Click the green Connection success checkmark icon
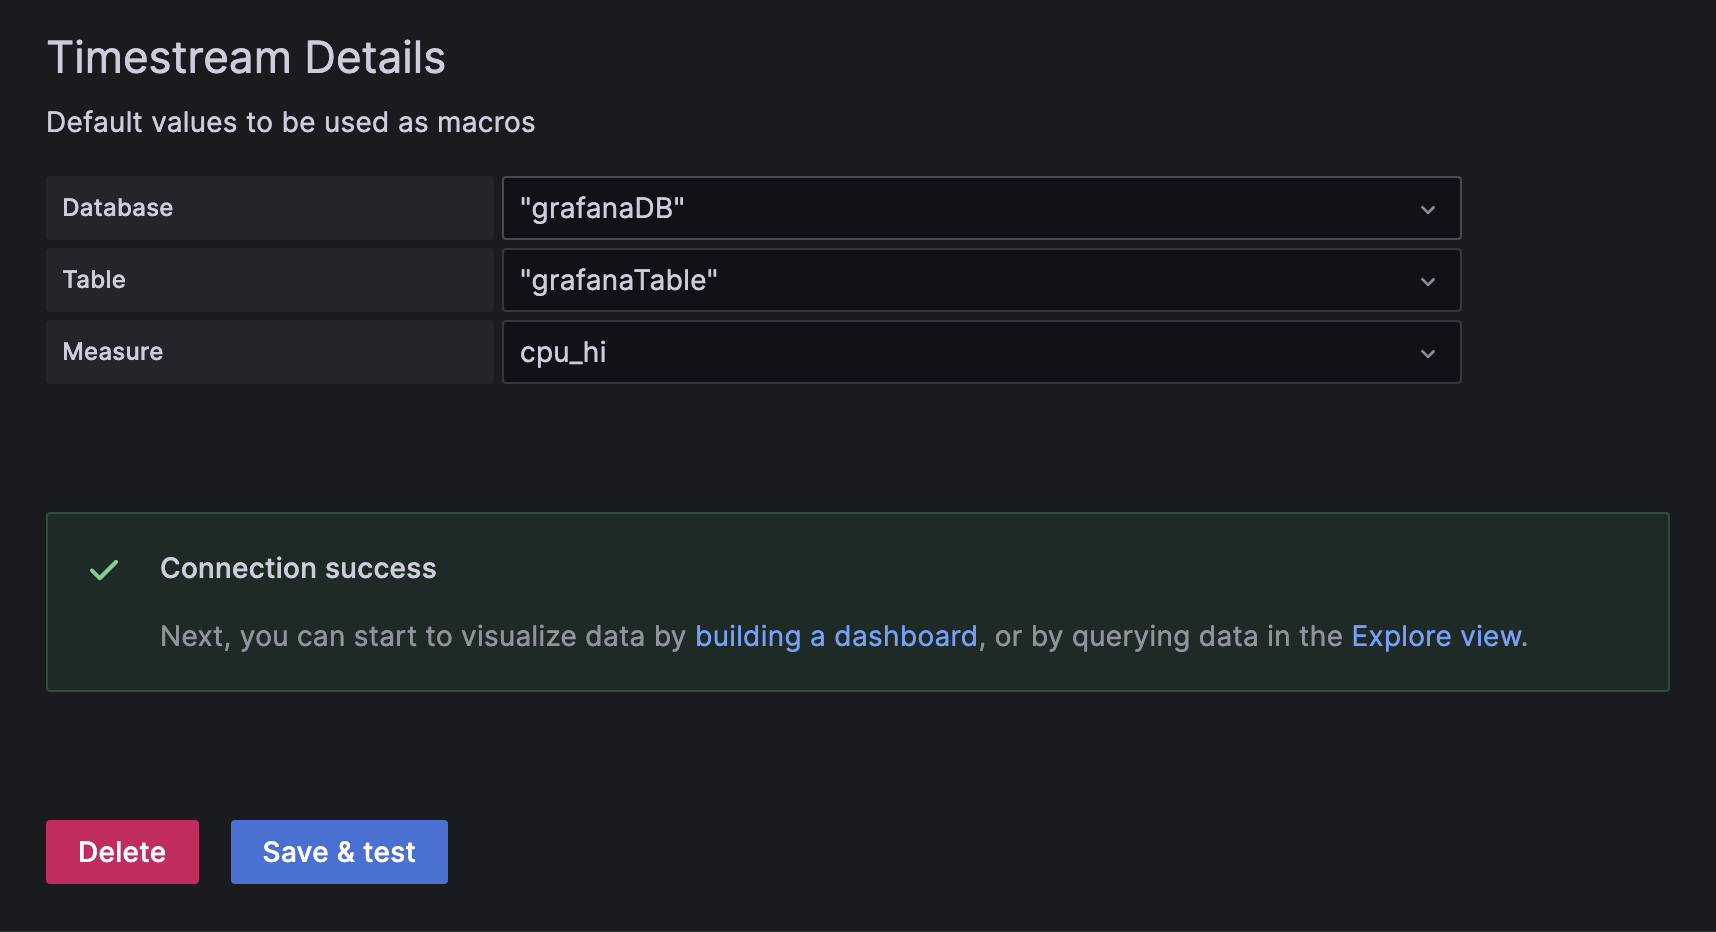Screen dimensions: 1716x932 tap(104, 570)
